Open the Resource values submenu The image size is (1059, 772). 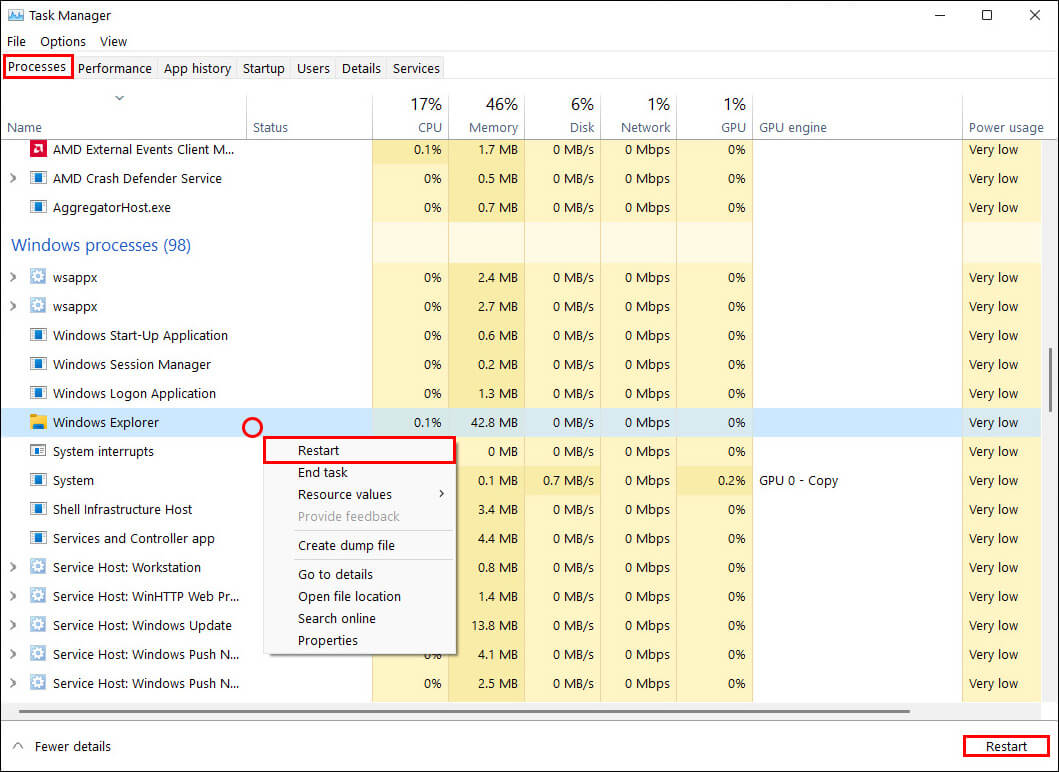pyautogui.click(x=360, y=494)
